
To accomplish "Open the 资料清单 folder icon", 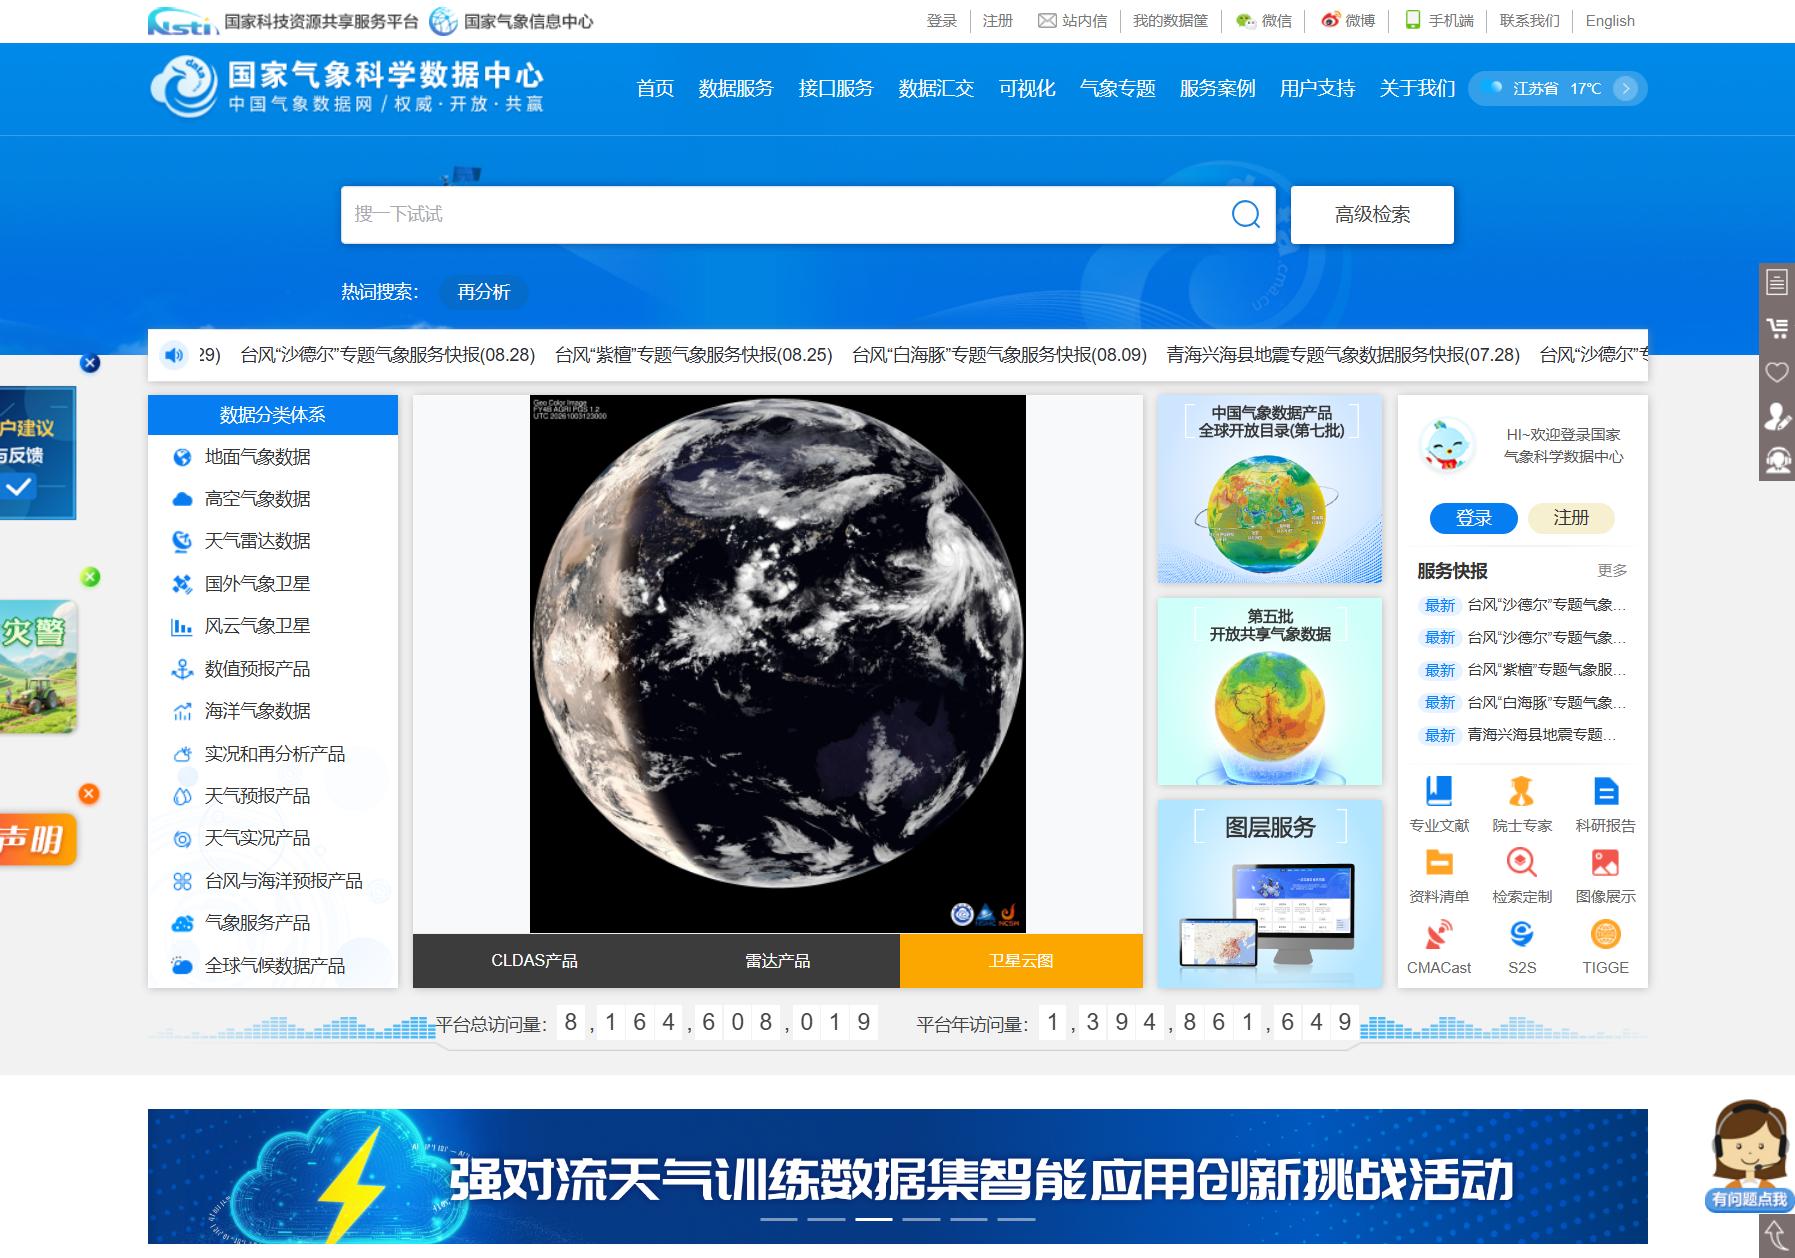I will pos(1438,862).
